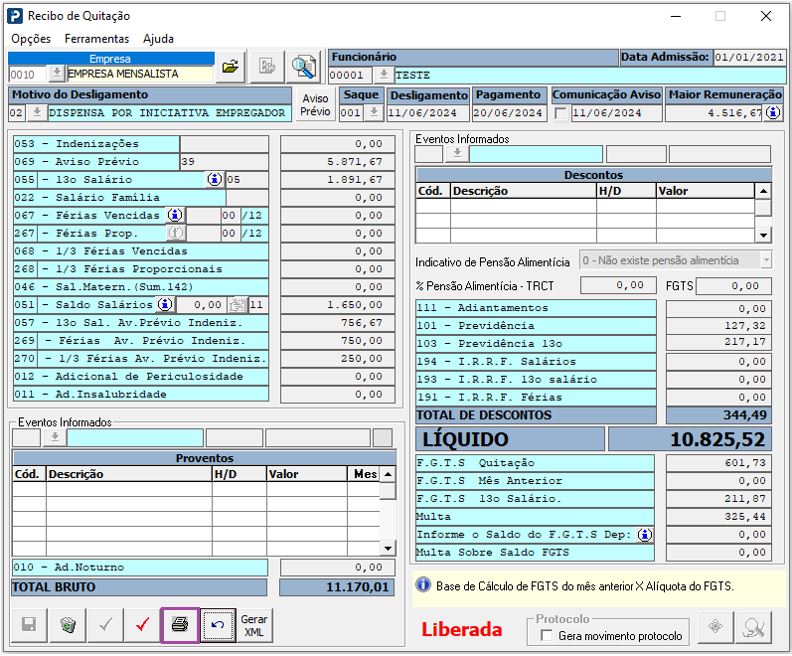
Task: Open the Funcionário code lookup arrow
Action: (x=383, y=75)
